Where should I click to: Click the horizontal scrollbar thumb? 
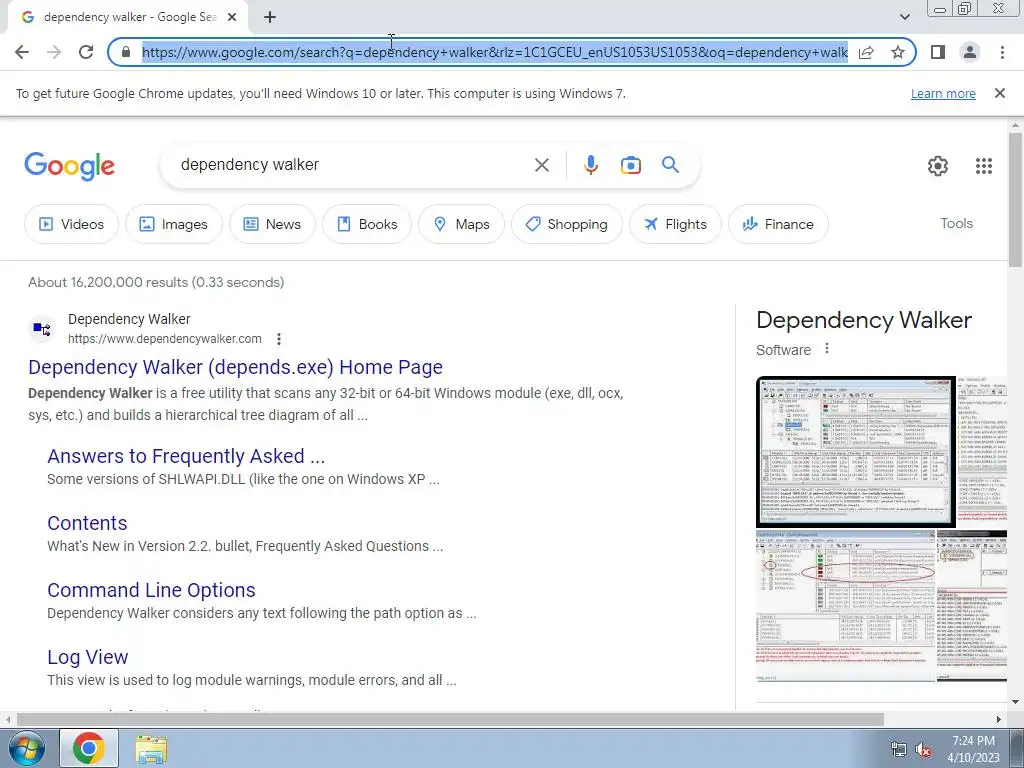tap(450, 719)
